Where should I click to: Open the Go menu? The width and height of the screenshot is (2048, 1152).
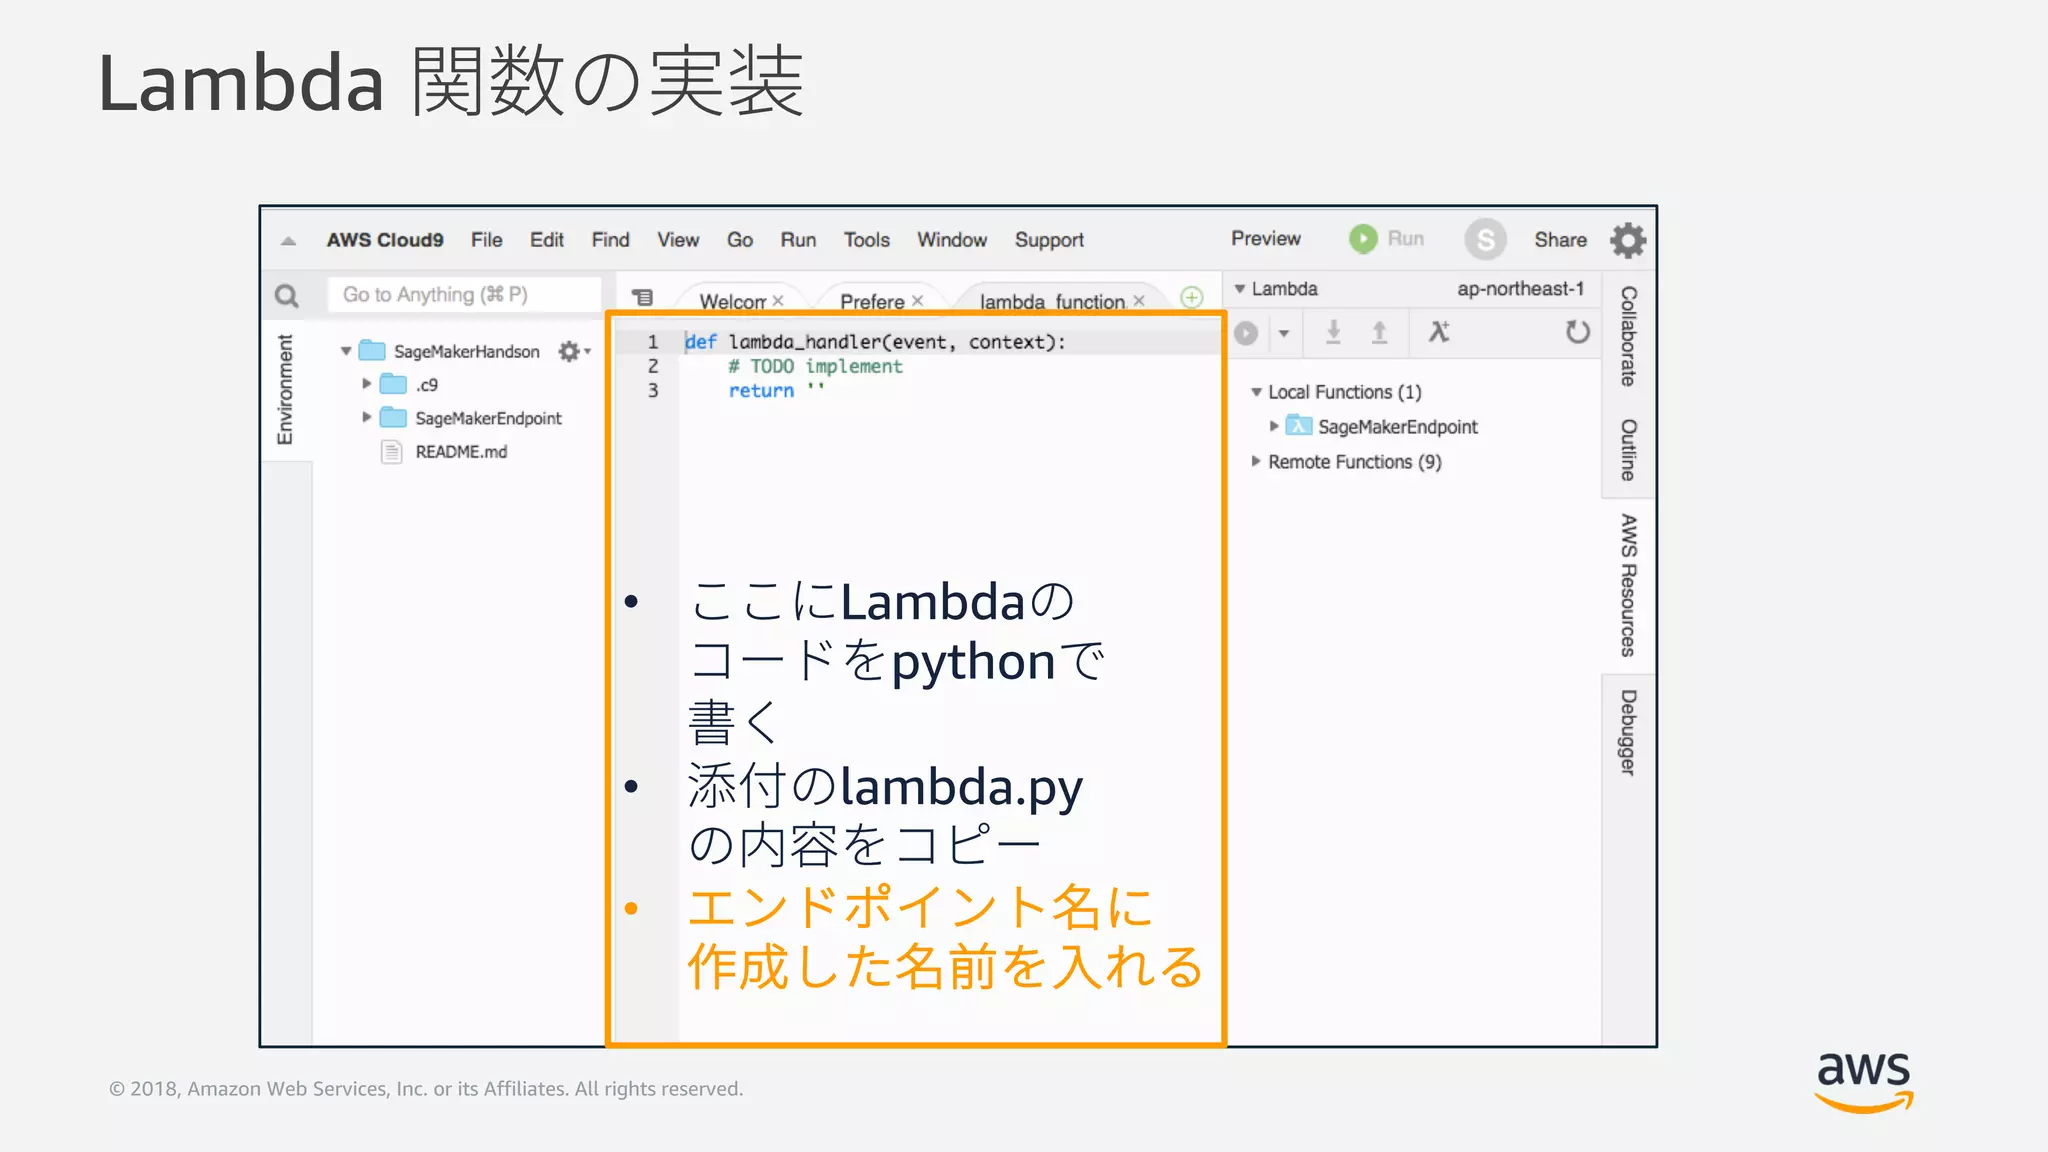coord(740,240)
